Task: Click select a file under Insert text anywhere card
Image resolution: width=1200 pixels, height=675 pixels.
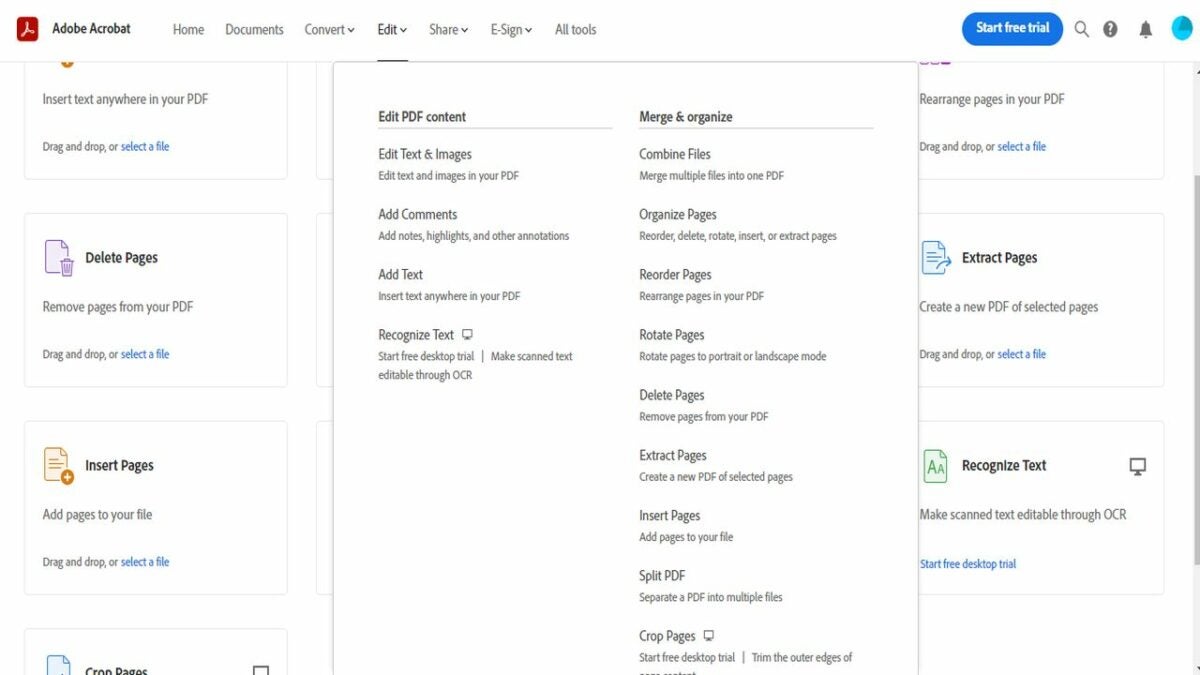Action: pos(145,146)
